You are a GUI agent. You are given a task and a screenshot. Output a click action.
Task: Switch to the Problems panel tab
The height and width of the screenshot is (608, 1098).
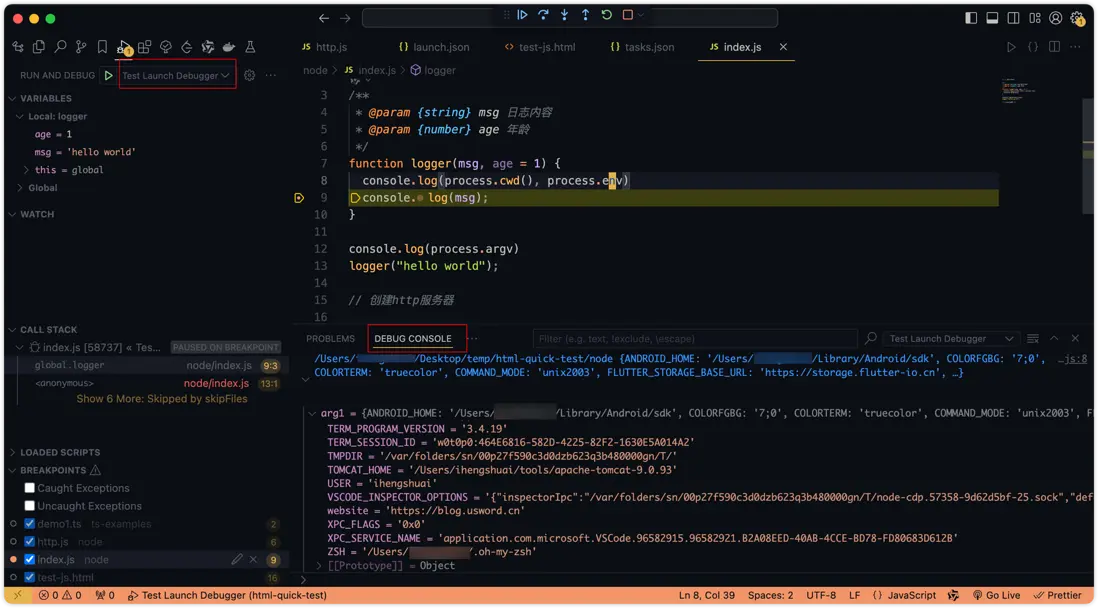[330, 339]
